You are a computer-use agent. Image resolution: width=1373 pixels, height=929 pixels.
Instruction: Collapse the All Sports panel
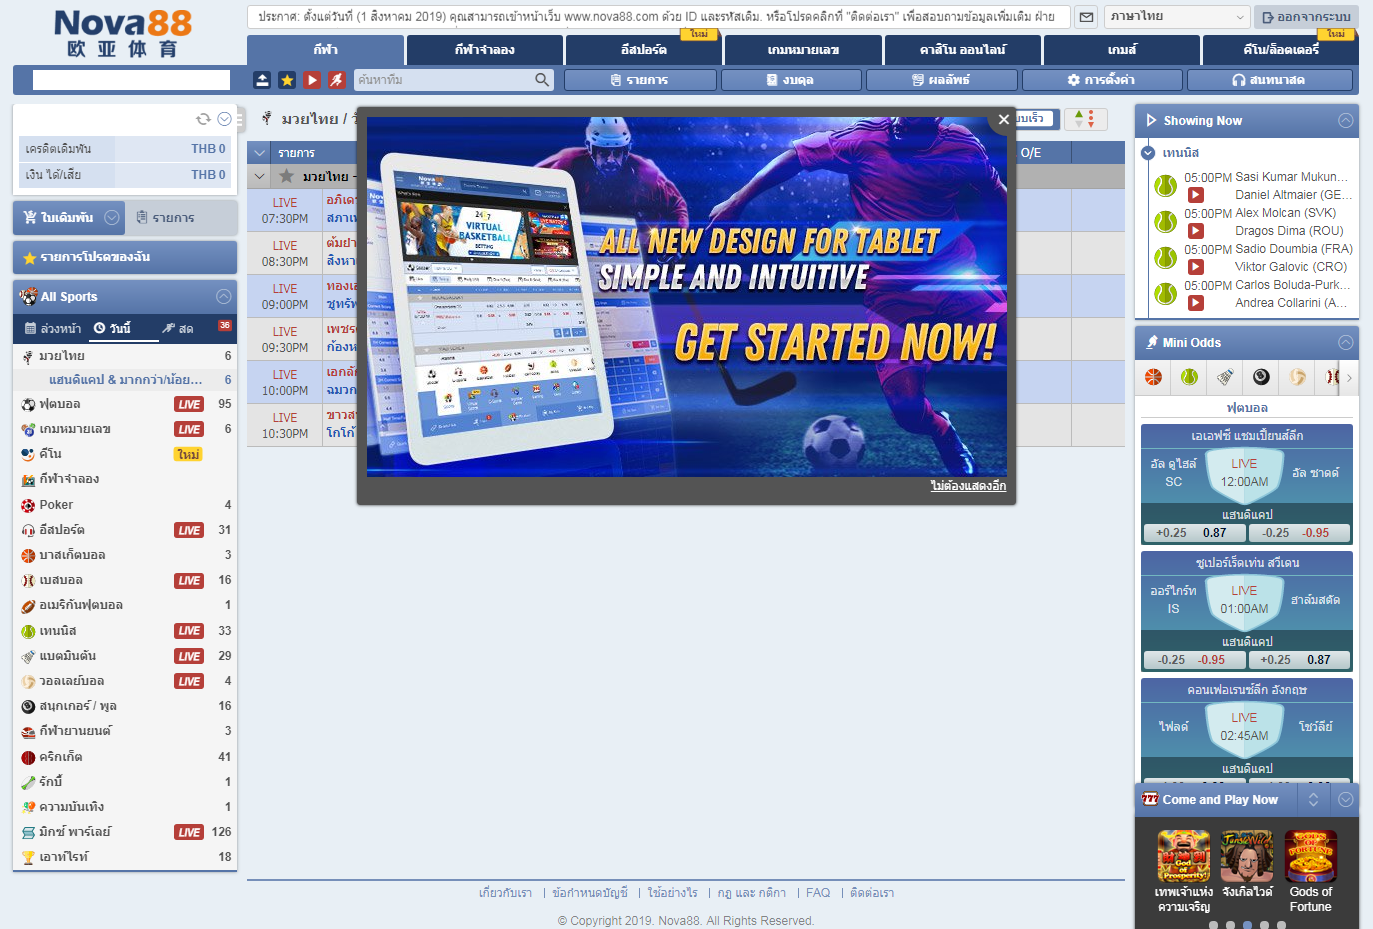(x=224, y=297)
